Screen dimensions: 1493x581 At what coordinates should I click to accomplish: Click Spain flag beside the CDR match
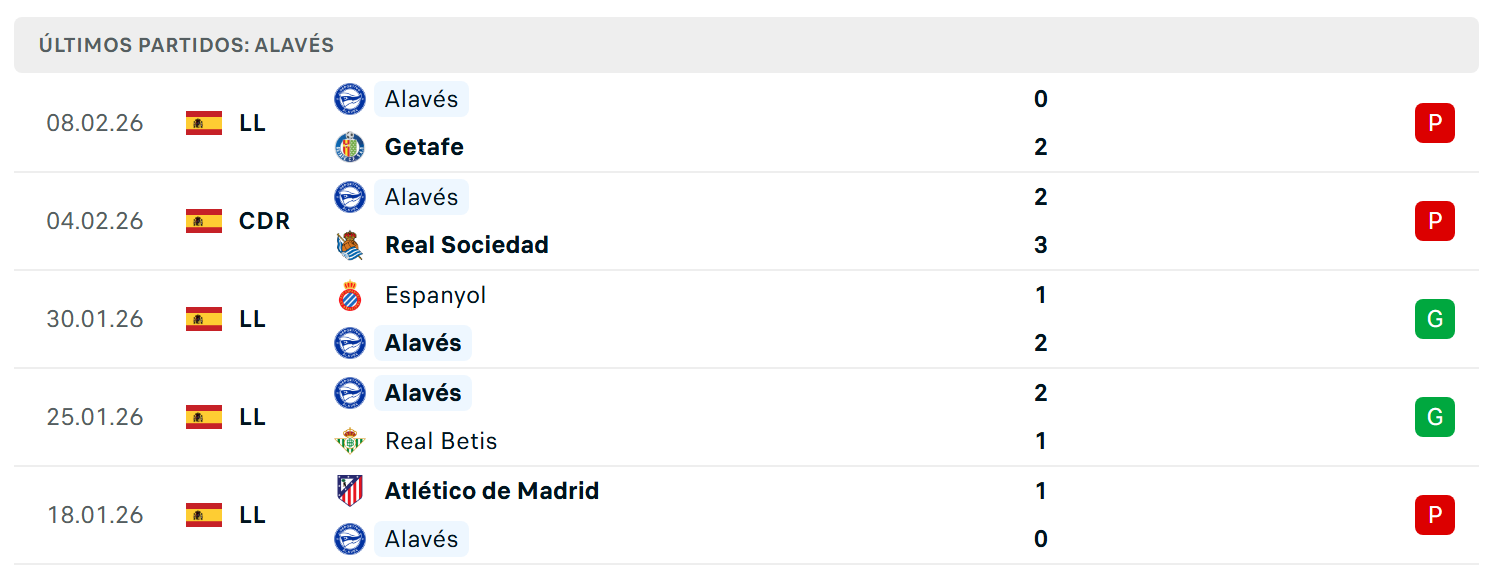204,221
